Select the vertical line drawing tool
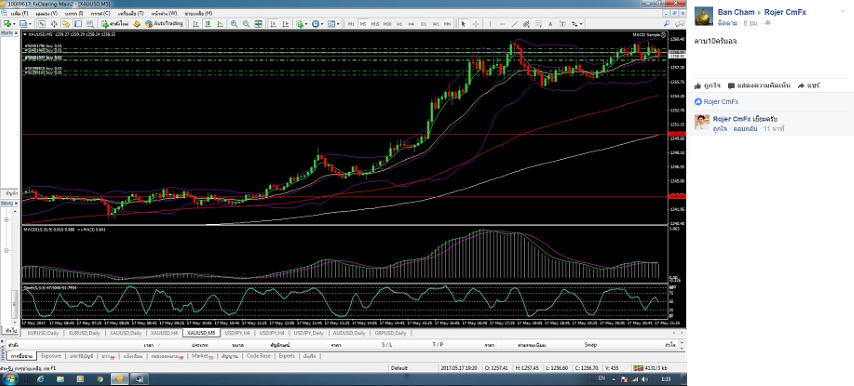This screenshot has height=386, width=854. click(490, 24)
